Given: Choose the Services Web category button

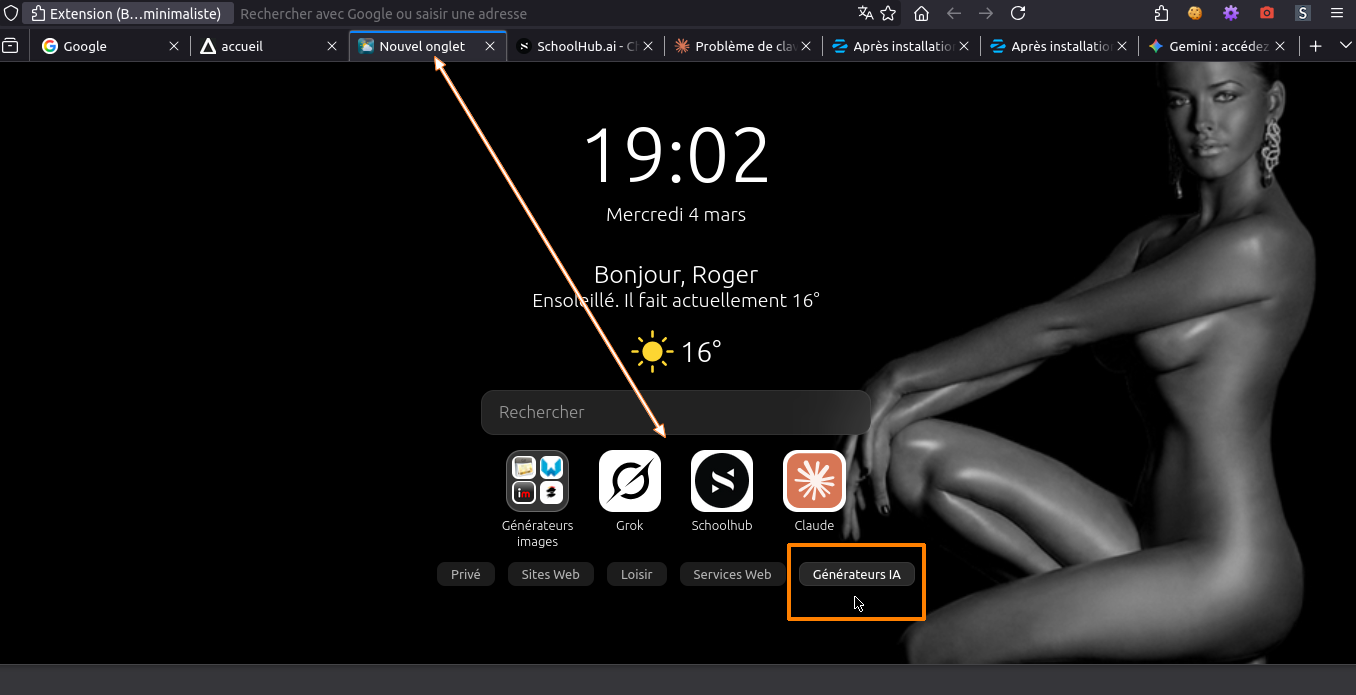Looking at the screenshot, I should (732, 574).
